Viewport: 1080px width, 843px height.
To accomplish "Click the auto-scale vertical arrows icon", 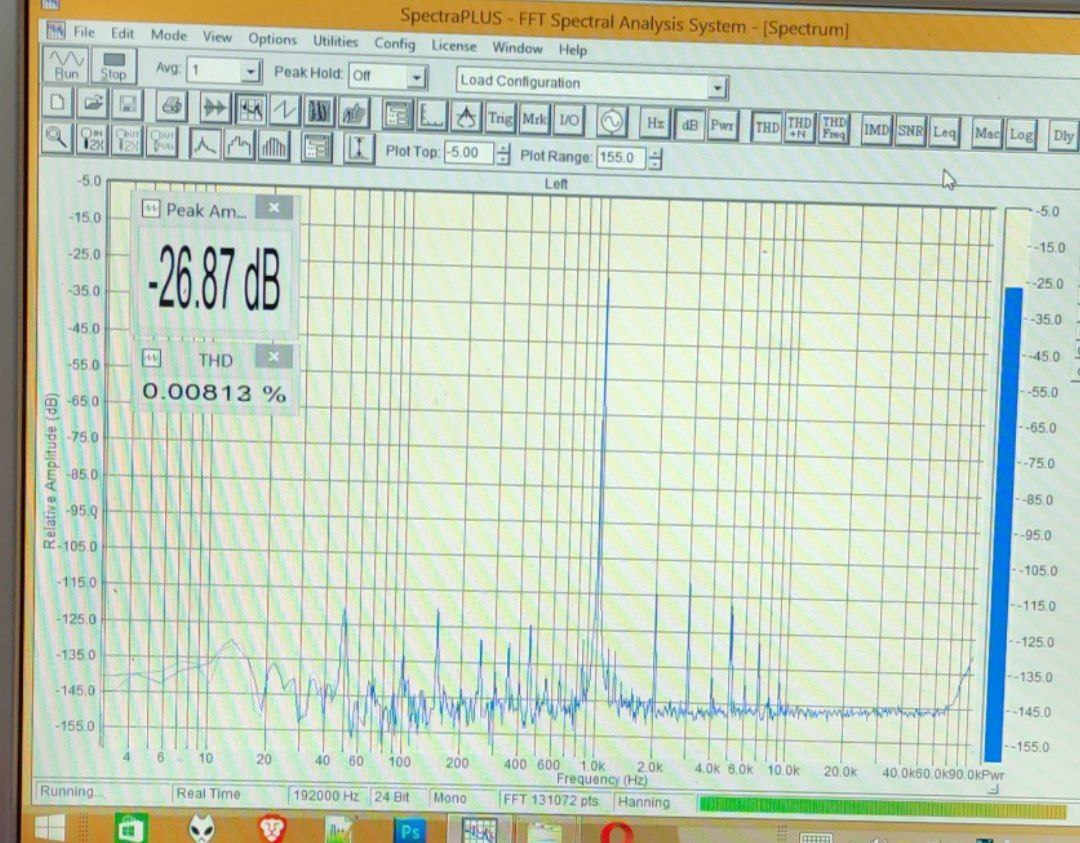I will tap(359, 149).
